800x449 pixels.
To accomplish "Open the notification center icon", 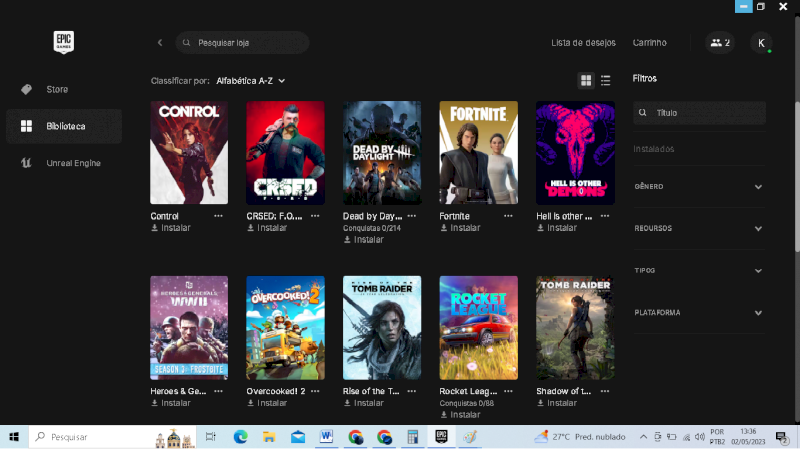I will point(782,437).
